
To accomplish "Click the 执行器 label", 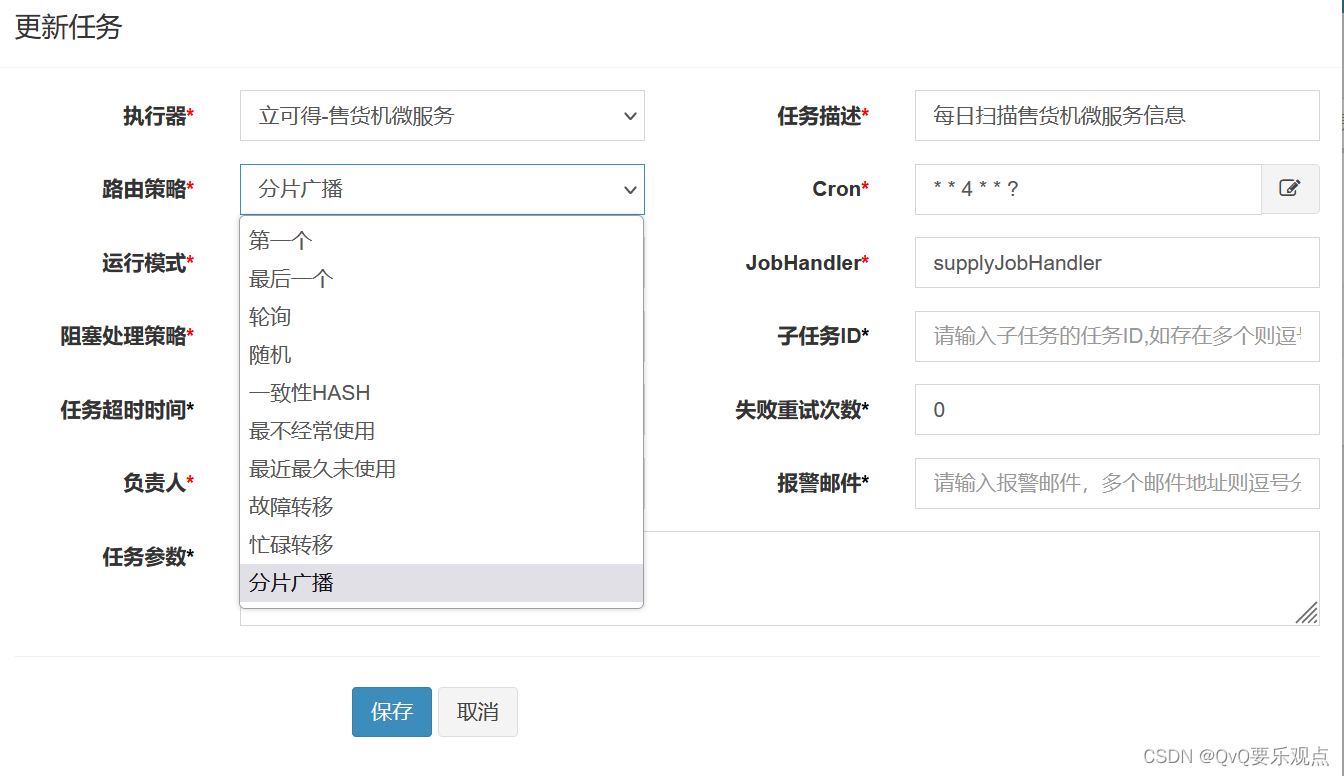I will point(158,116).
